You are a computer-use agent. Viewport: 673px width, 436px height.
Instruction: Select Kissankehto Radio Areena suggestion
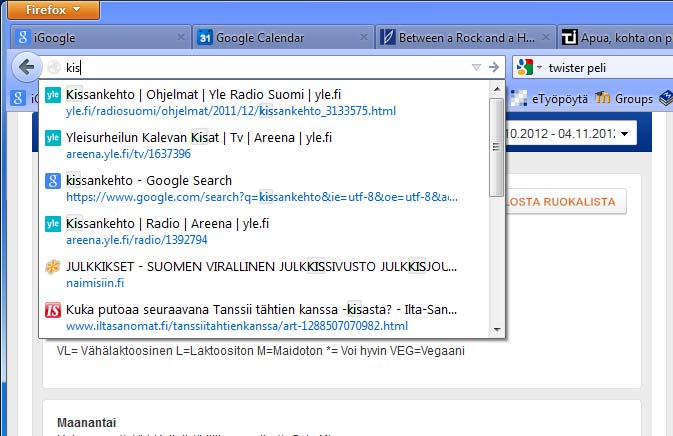click(x=264, y=231)
